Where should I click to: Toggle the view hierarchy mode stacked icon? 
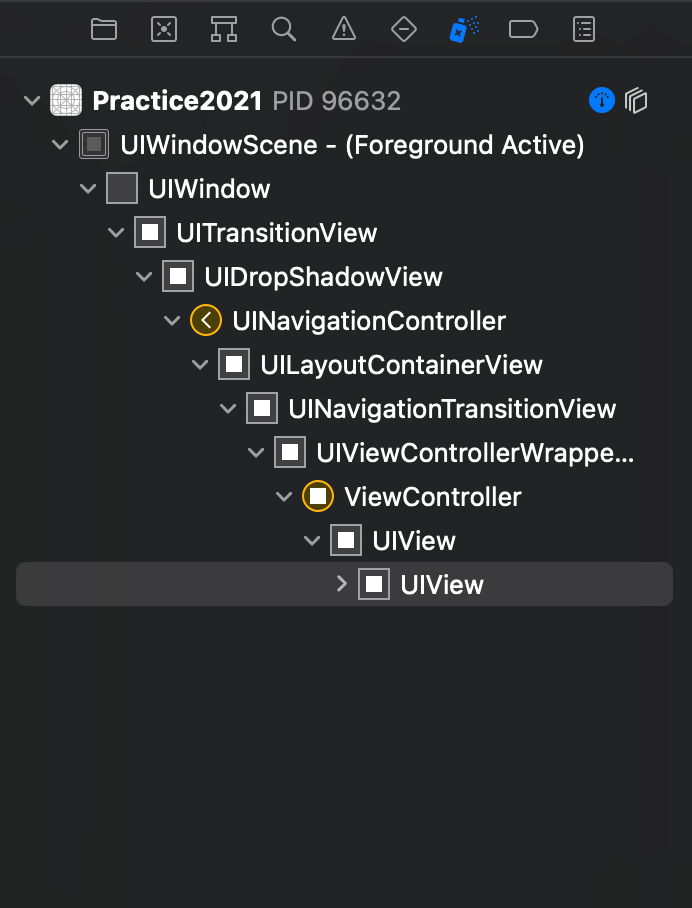point(636,101)
